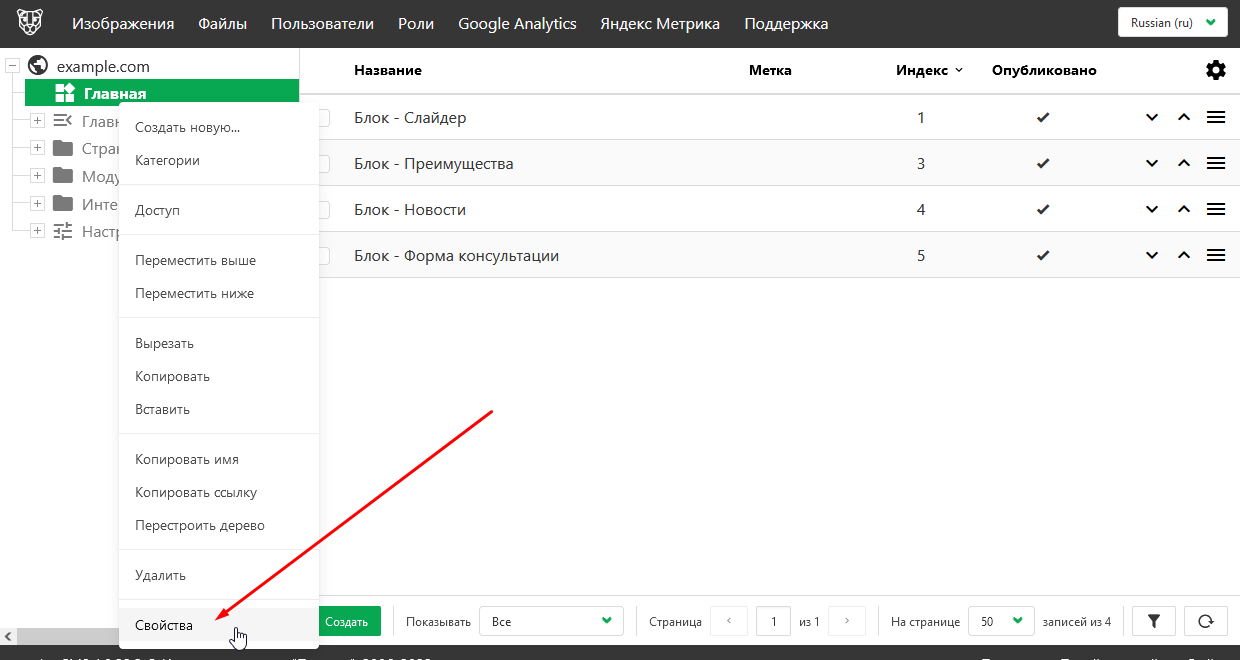
Task: Click the filter funnel icon
Action: pos(1154,621)
